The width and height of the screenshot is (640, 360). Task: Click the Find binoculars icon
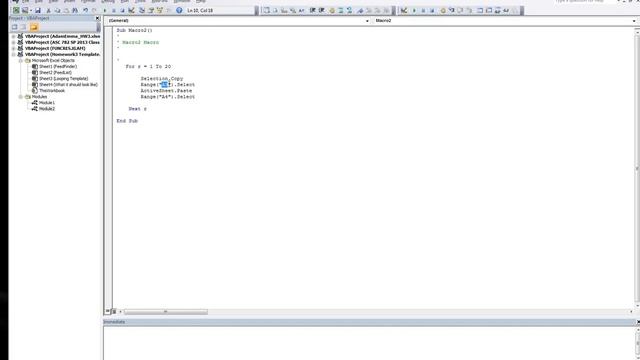[x=75, y=10]
